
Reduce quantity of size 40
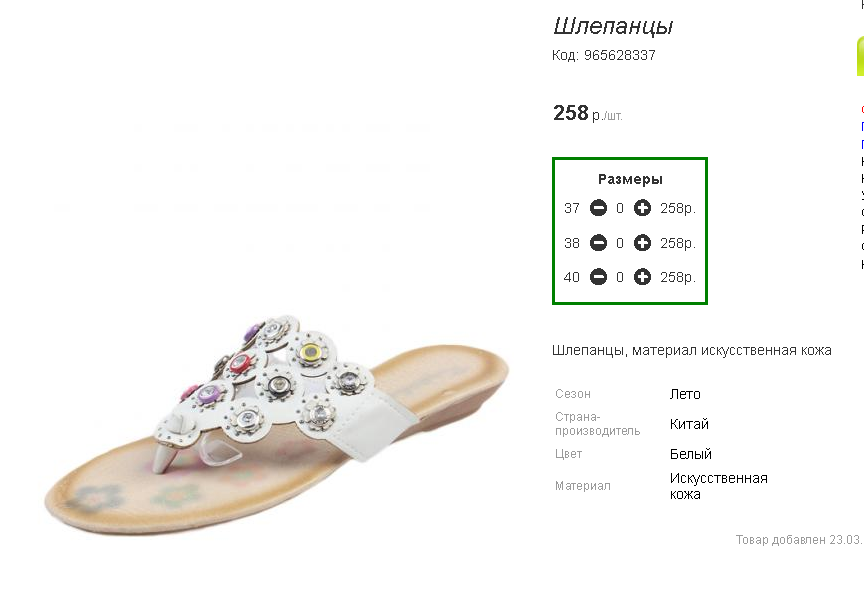(x=598, y=277)
